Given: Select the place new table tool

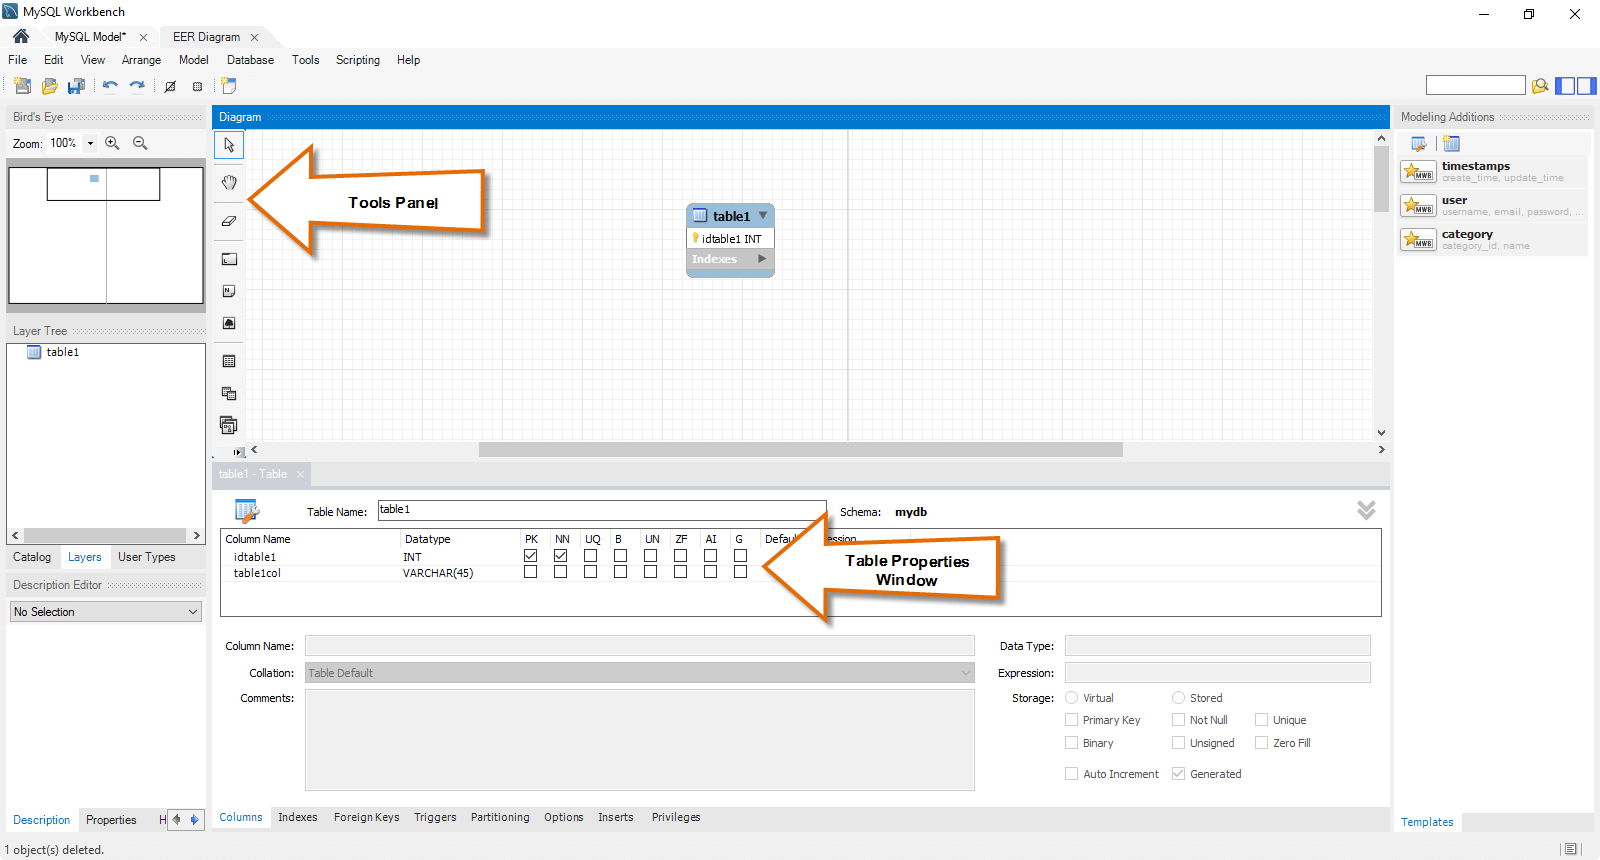Looking at the screenshot, I should click(229, 361).
